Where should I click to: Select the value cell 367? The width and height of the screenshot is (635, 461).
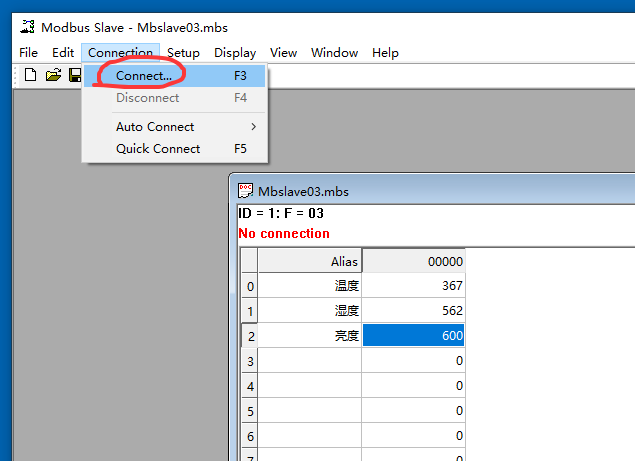point(413,286)
